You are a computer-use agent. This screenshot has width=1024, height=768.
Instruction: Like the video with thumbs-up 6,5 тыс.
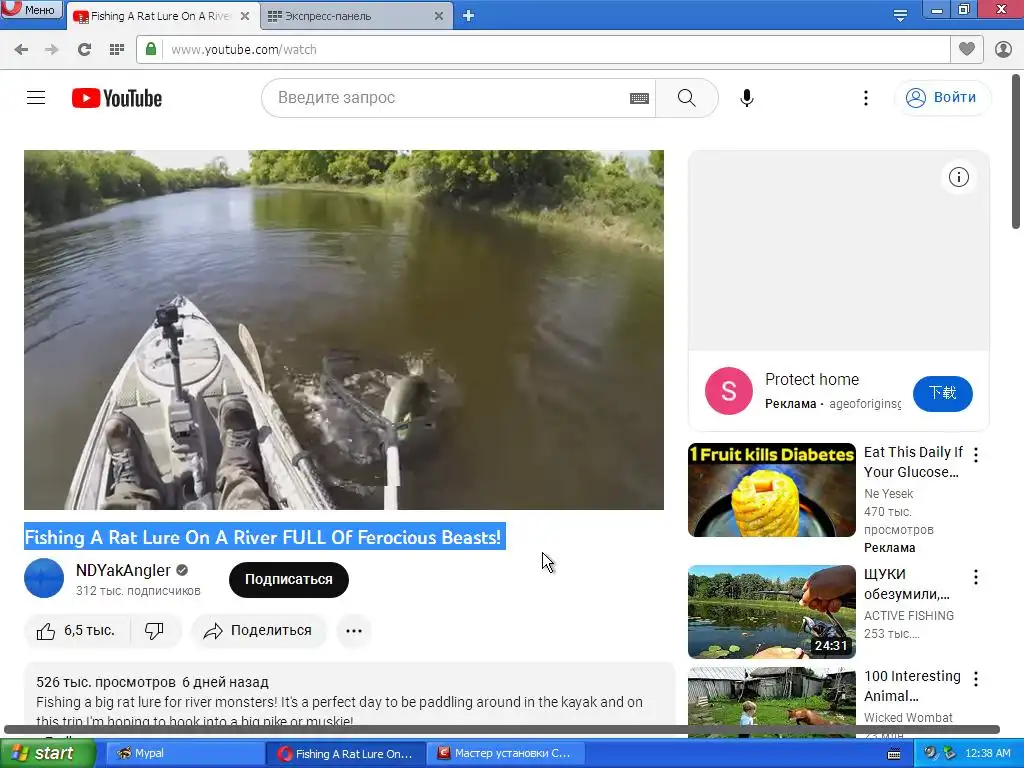(76, 631)
